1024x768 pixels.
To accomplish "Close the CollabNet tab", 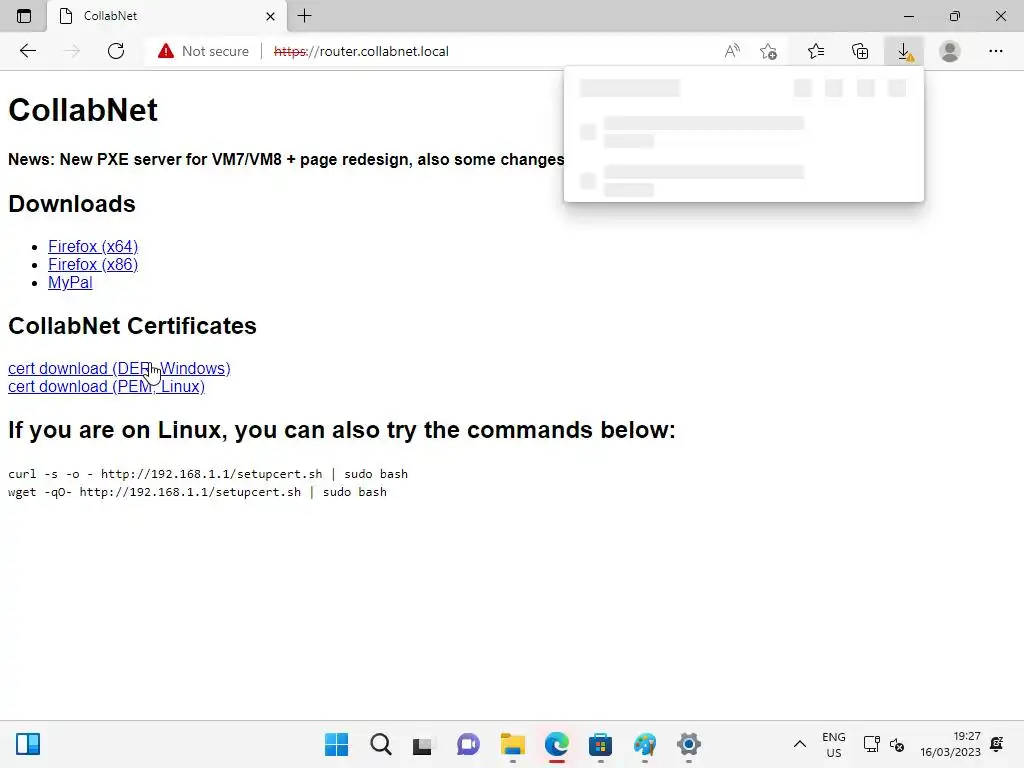I will pyautogui.click(x=270, y=16).
